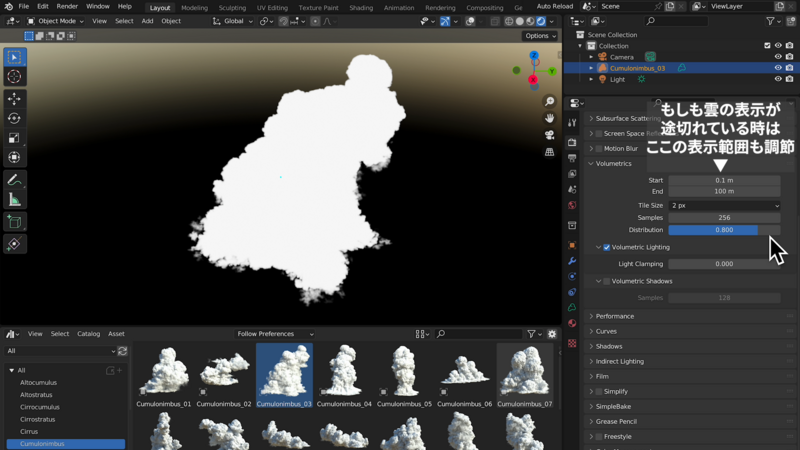Switch to the Shading workspace tab
Screen dimensions: 800x450
[x=361, y=8]
